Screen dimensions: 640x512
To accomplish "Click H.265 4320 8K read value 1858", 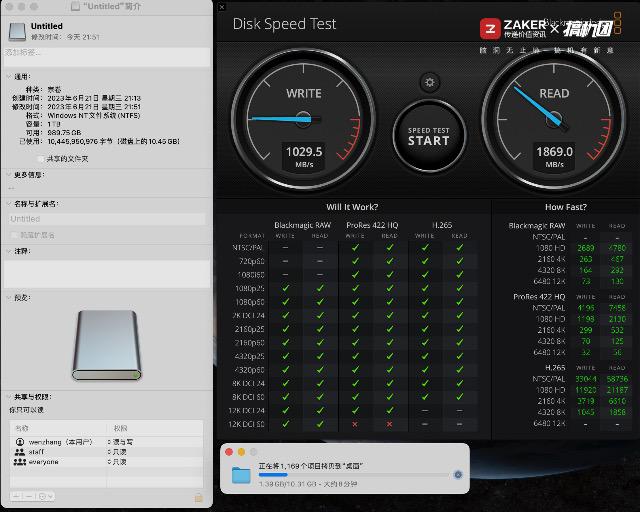I will click(x=617, y=412).
